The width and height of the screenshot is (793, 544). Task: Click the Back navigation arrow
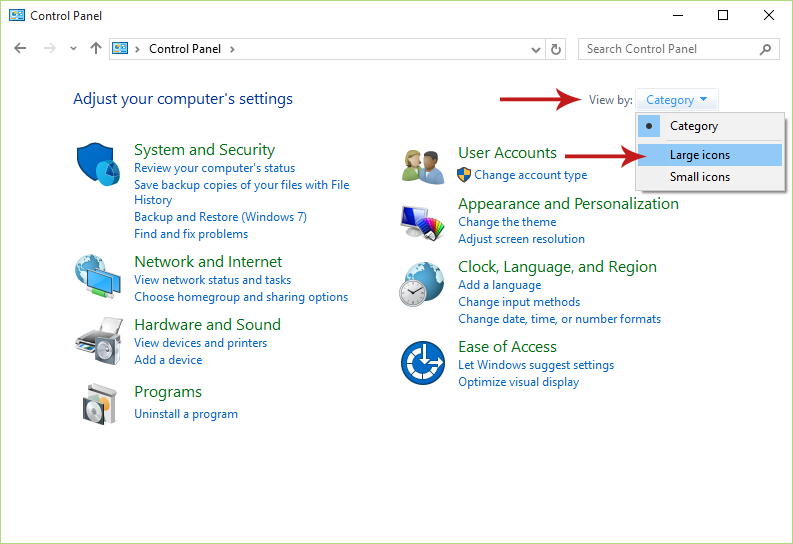point(21,48)
